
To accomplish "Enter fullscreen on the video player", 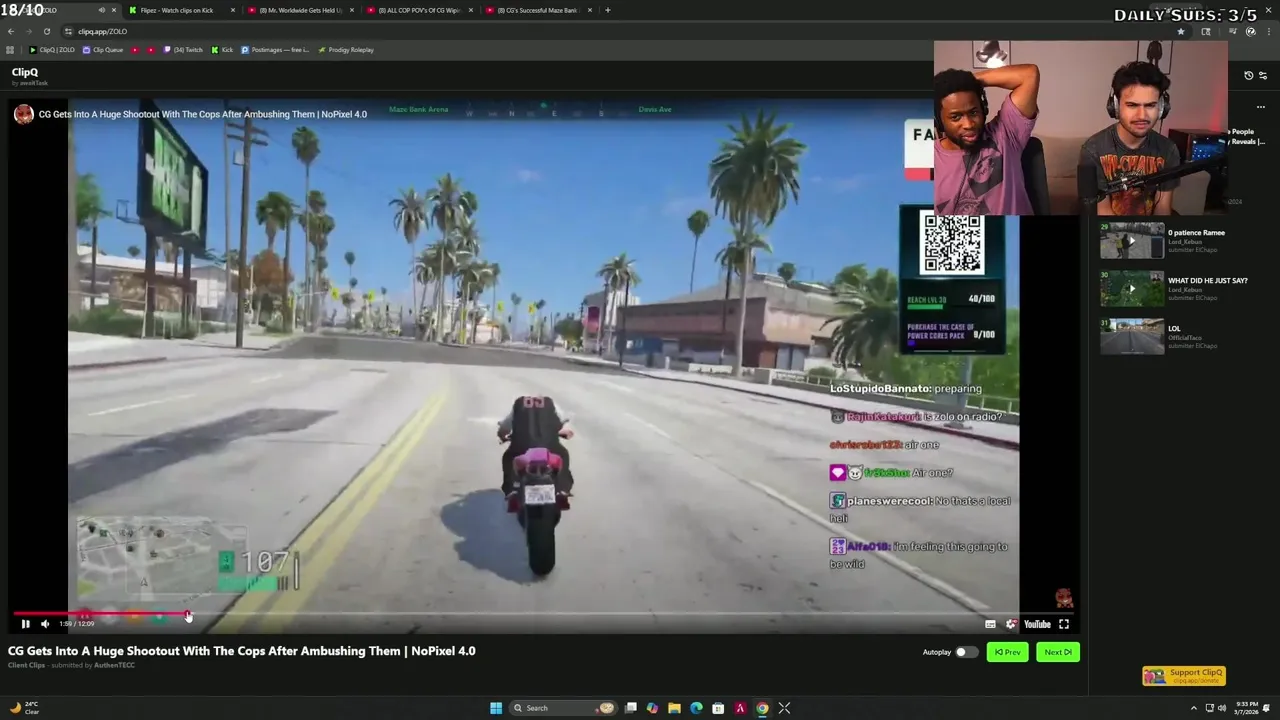I will 1064,624.
